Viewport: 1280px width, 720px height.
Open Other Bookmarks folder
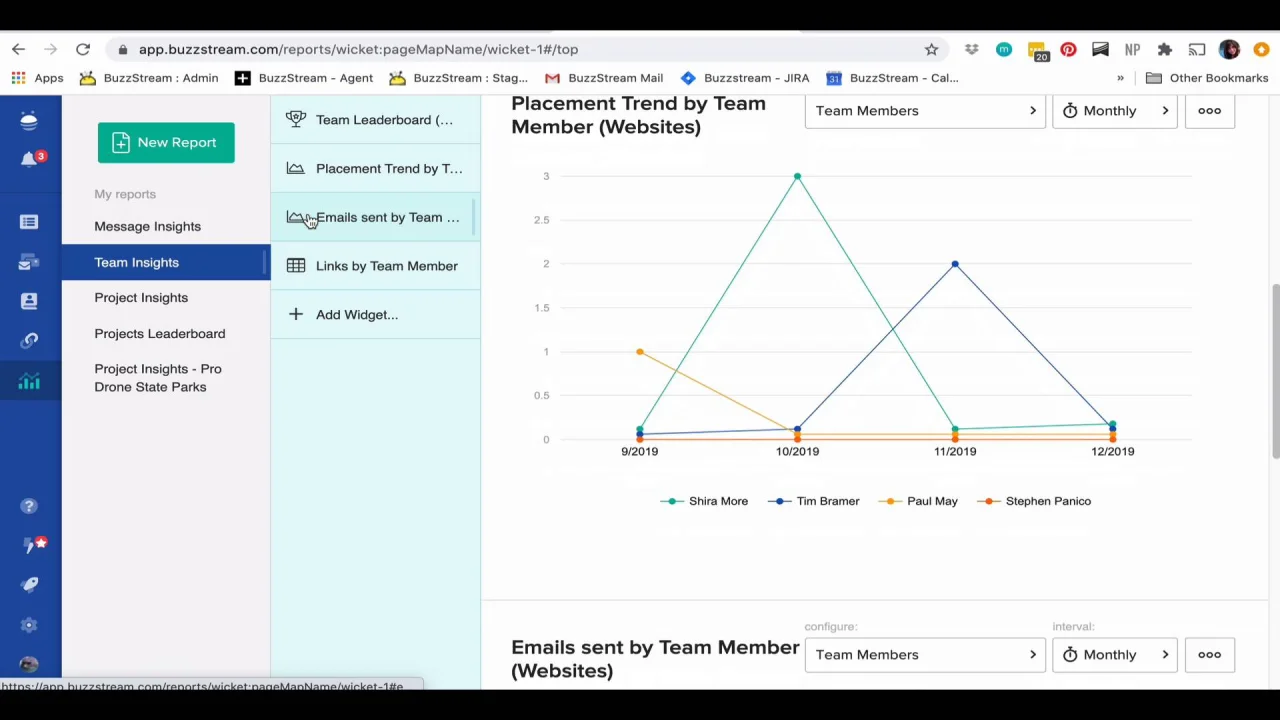1207,78
